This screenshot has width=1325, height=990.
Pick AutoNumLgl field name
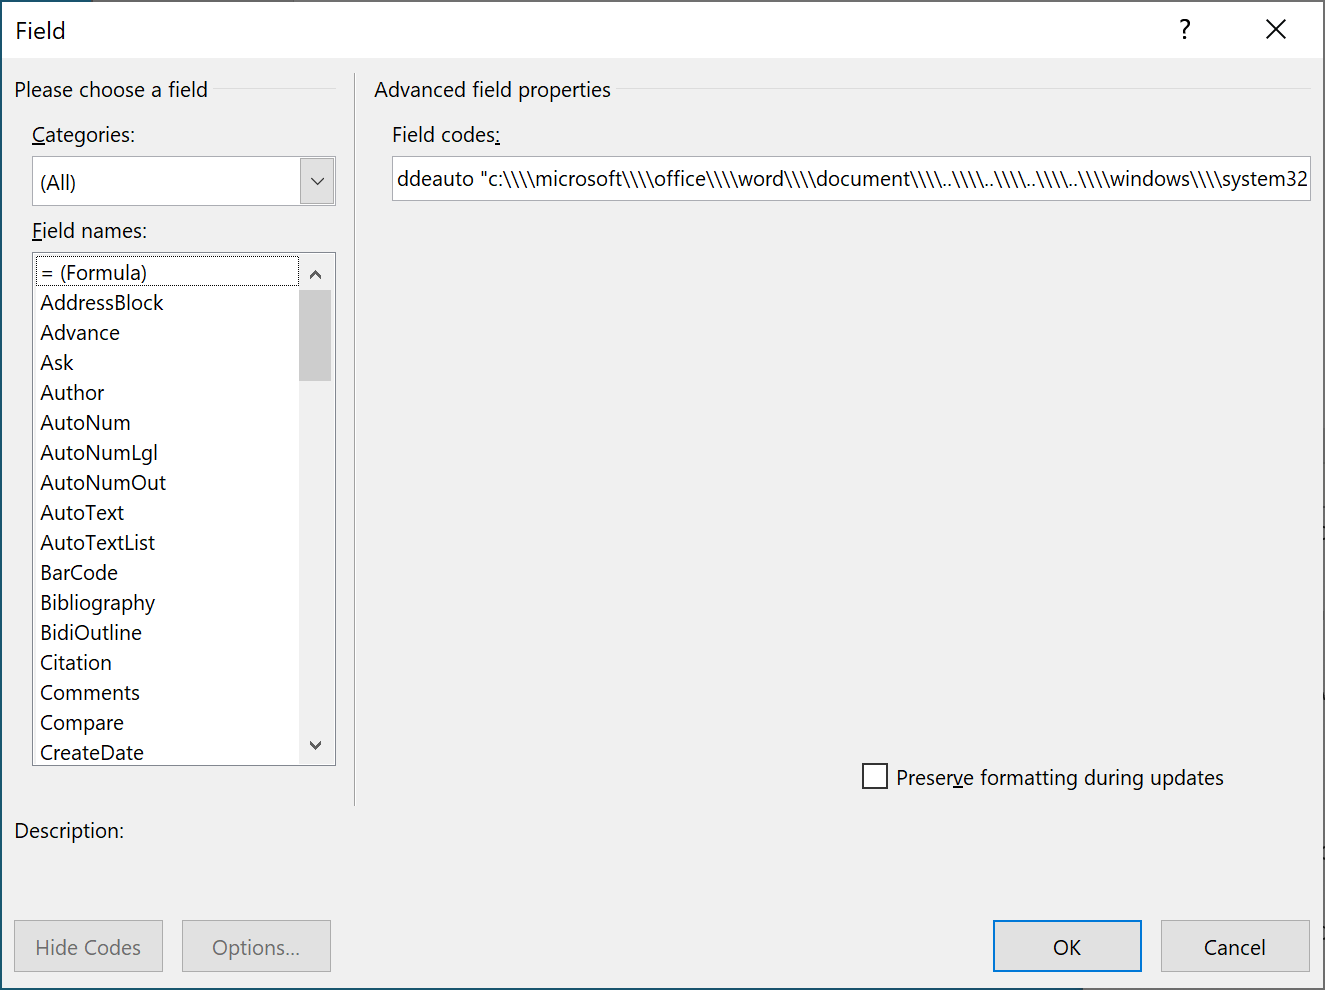coord(99,453)
